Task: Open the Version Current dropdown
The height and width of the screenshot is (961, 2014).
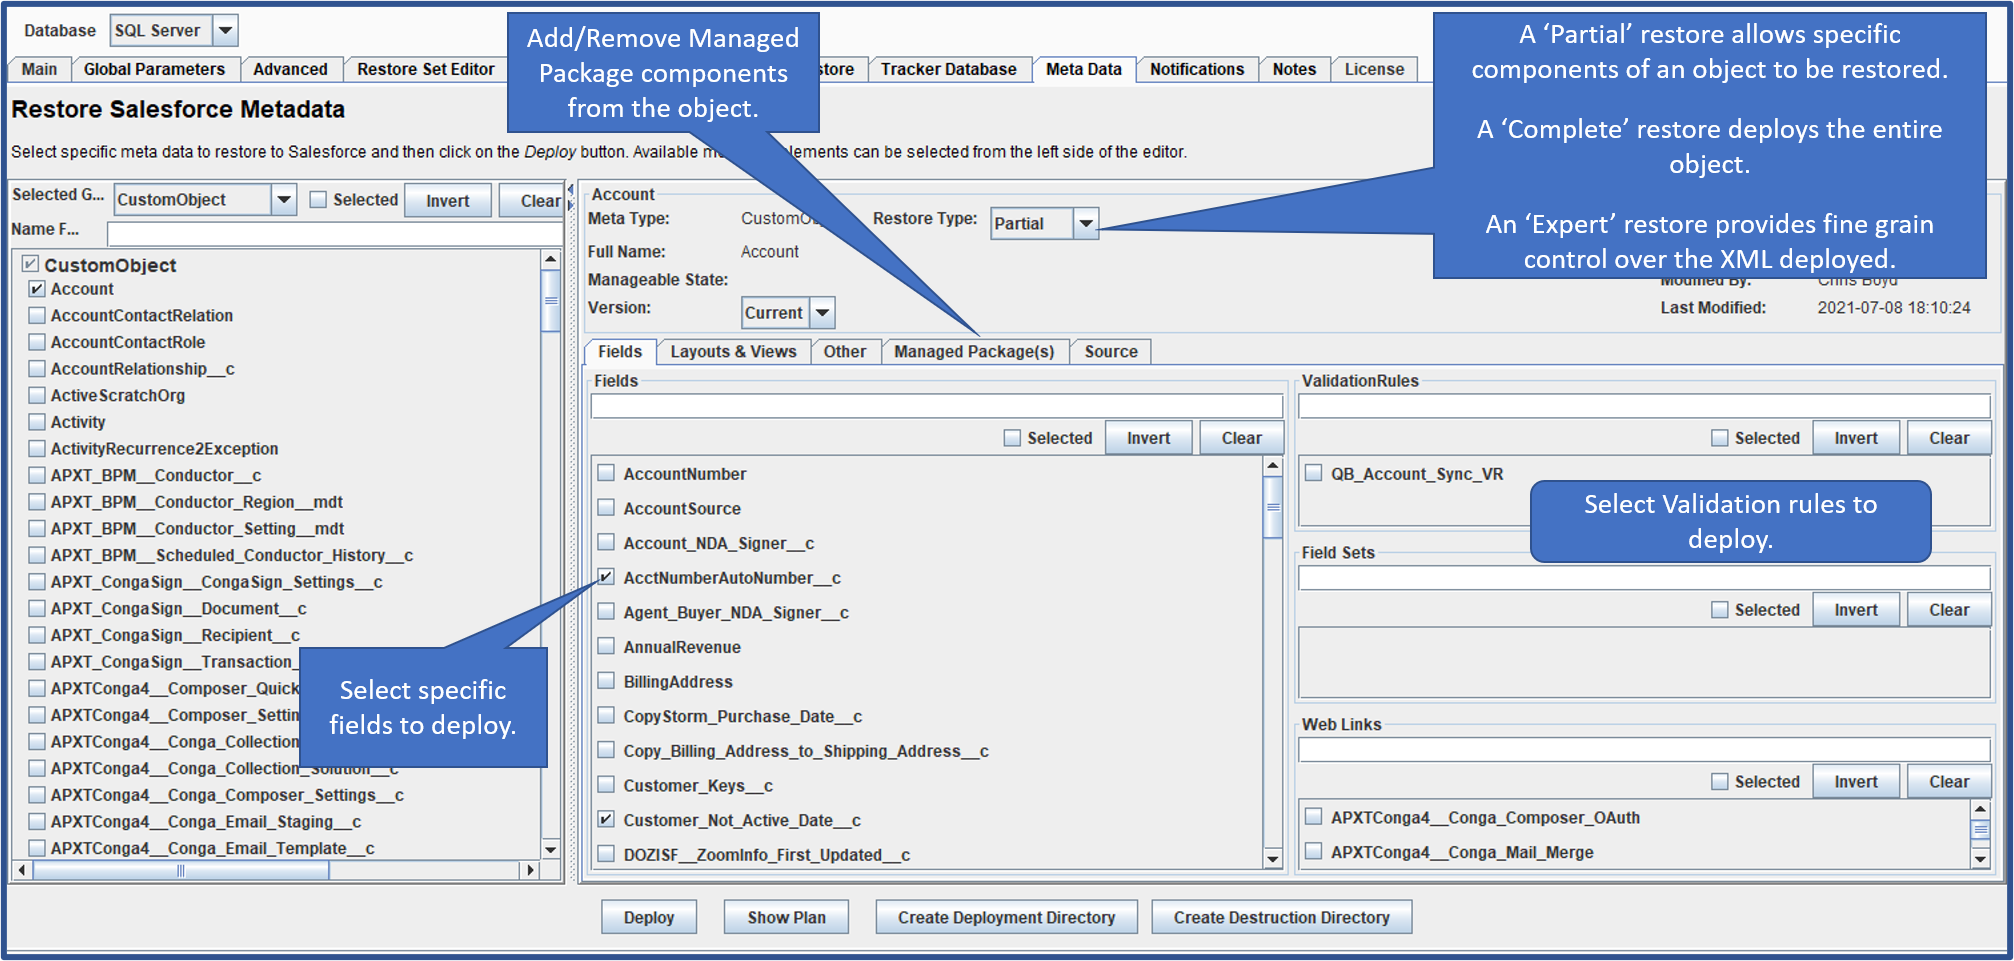Action: coord(822,313)
